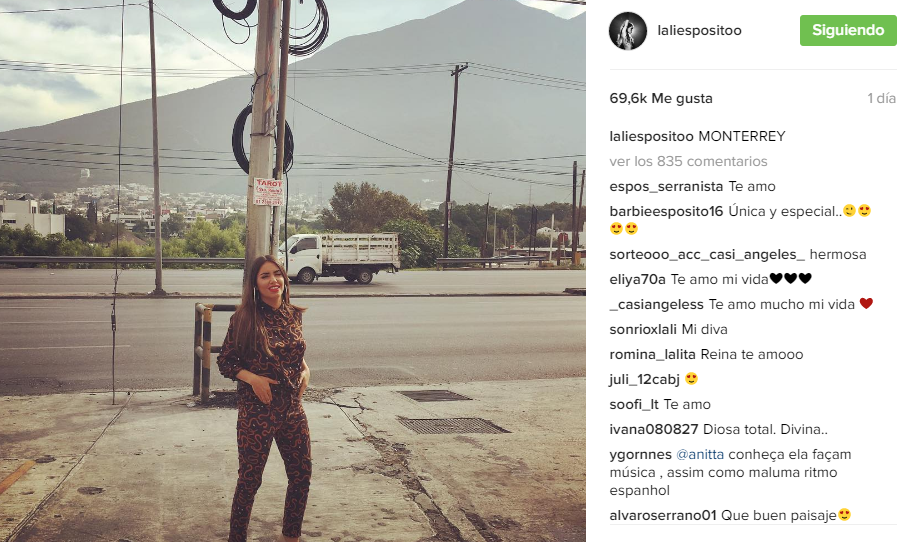Open alvaroserrano01 commenter profile
902x542 pixels.
(x=663, y=515)
